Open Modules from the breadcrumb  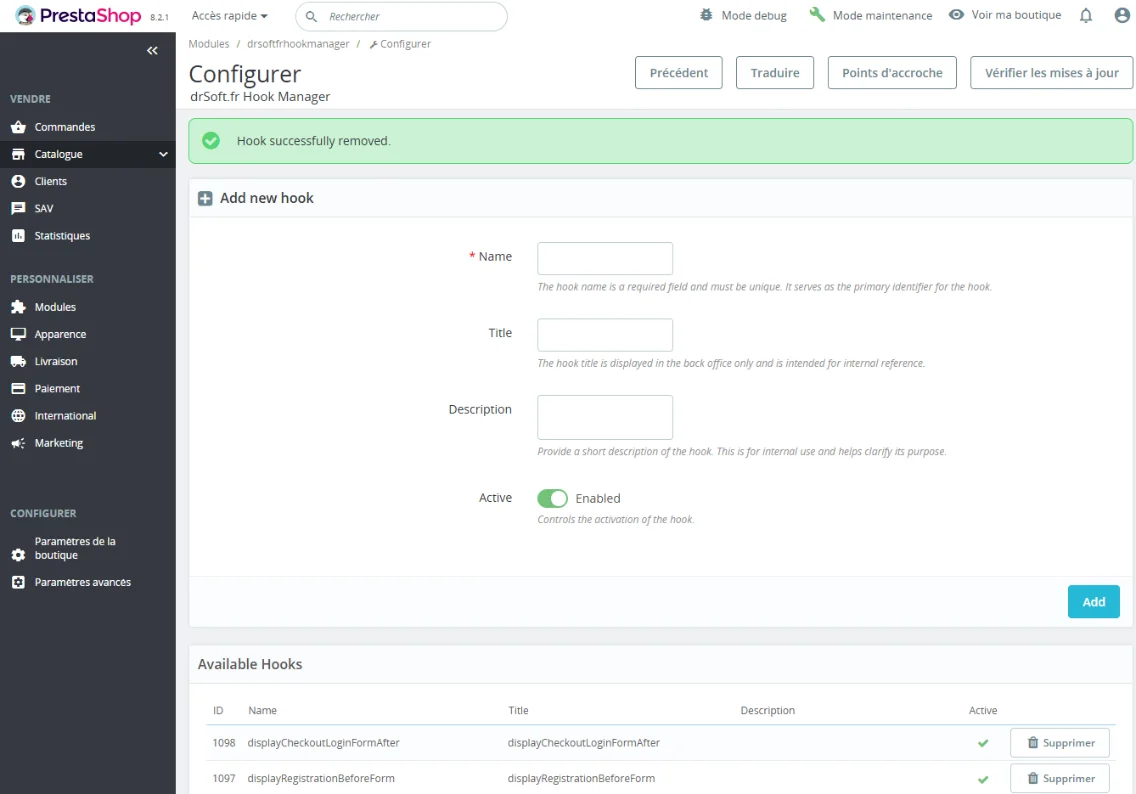click(208, 43)
